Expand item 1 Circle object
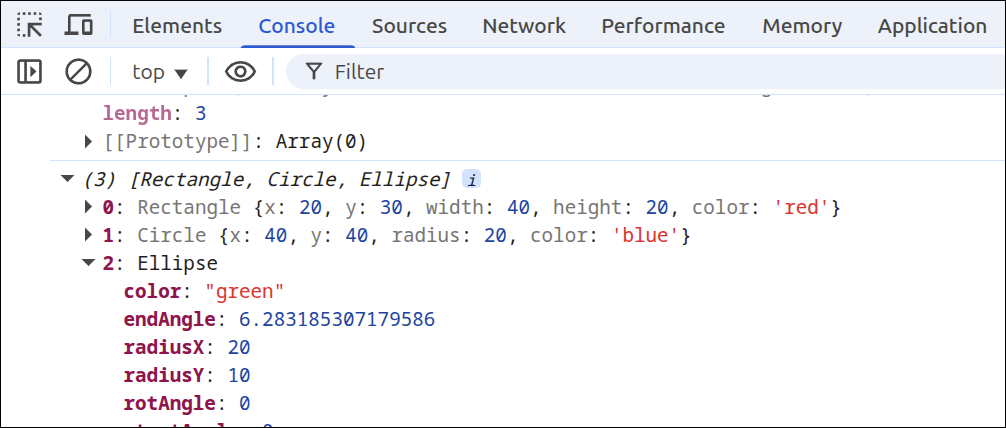This screenshot has width=1006, height=428. point(89,236)
